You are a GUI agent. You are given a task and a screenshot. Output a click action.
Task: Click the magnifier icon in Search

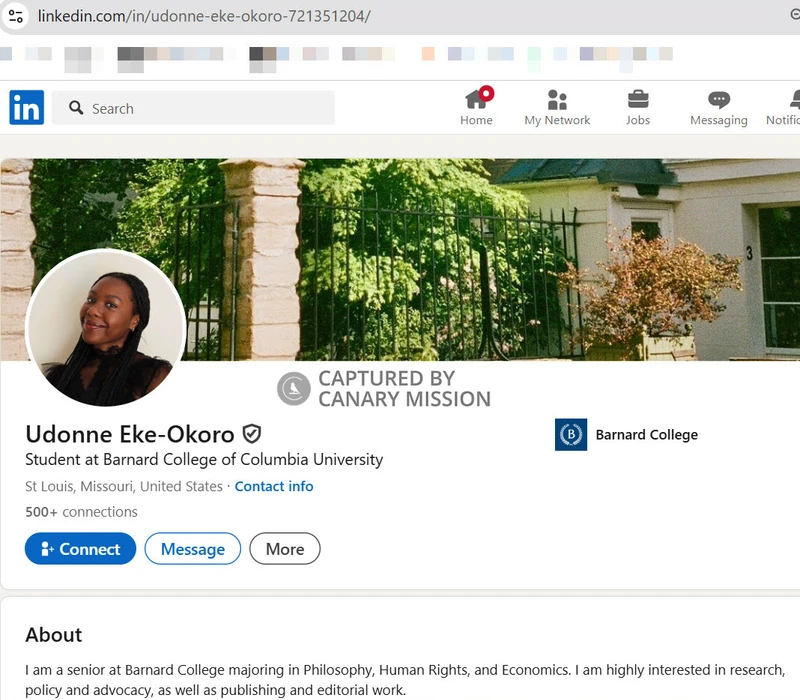point(76,108)
